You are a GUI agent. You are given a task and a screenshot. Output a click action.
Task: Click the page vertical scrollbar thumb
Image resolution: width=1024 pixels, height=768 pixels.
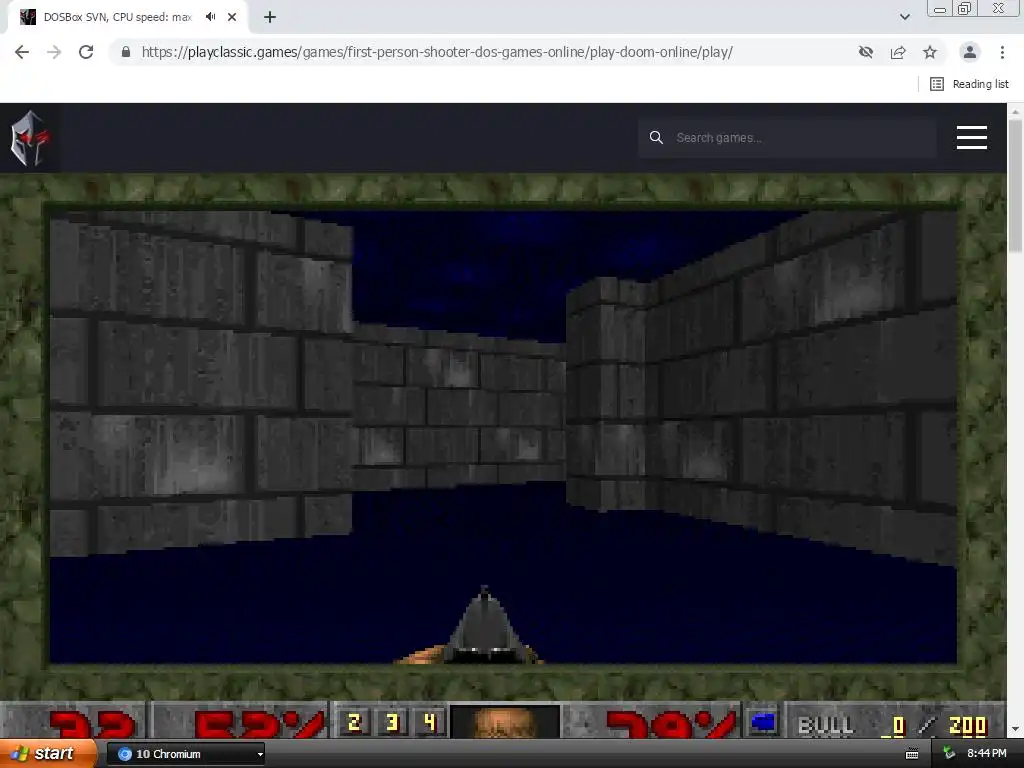1016,186
